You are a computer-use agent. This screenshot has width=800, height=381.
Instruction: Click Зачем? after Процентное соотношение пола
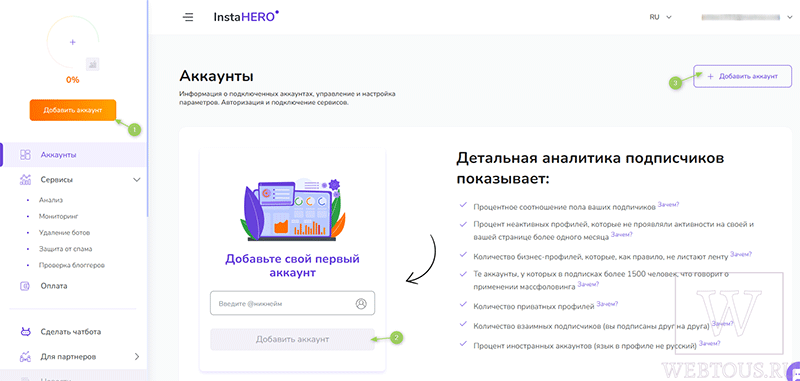pyautogui.click(x=668, y=205)
